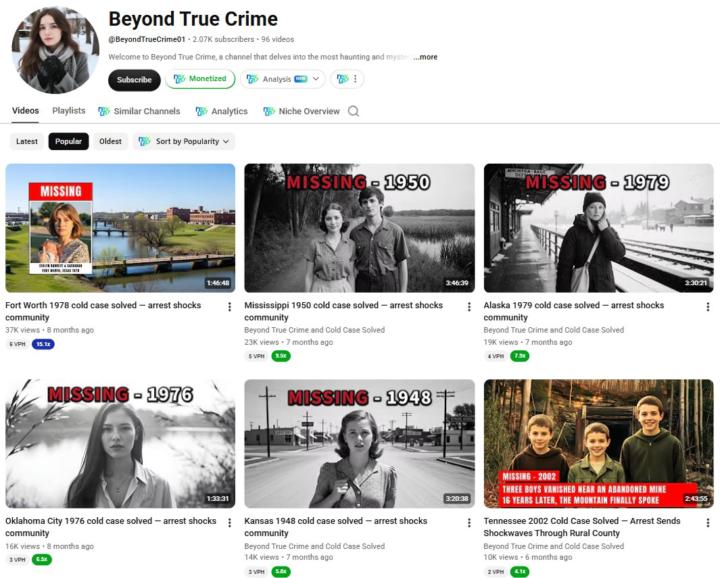The height and width of the screenshot is (578, 720).
Task: Click '37K views • 8 months ago' text
Action: click(x=50, y=330)
